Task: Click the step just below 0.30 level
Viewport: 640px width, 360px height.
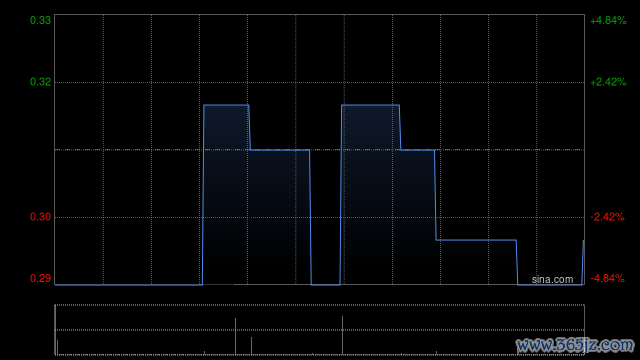Action: click(x=476, y=240)
